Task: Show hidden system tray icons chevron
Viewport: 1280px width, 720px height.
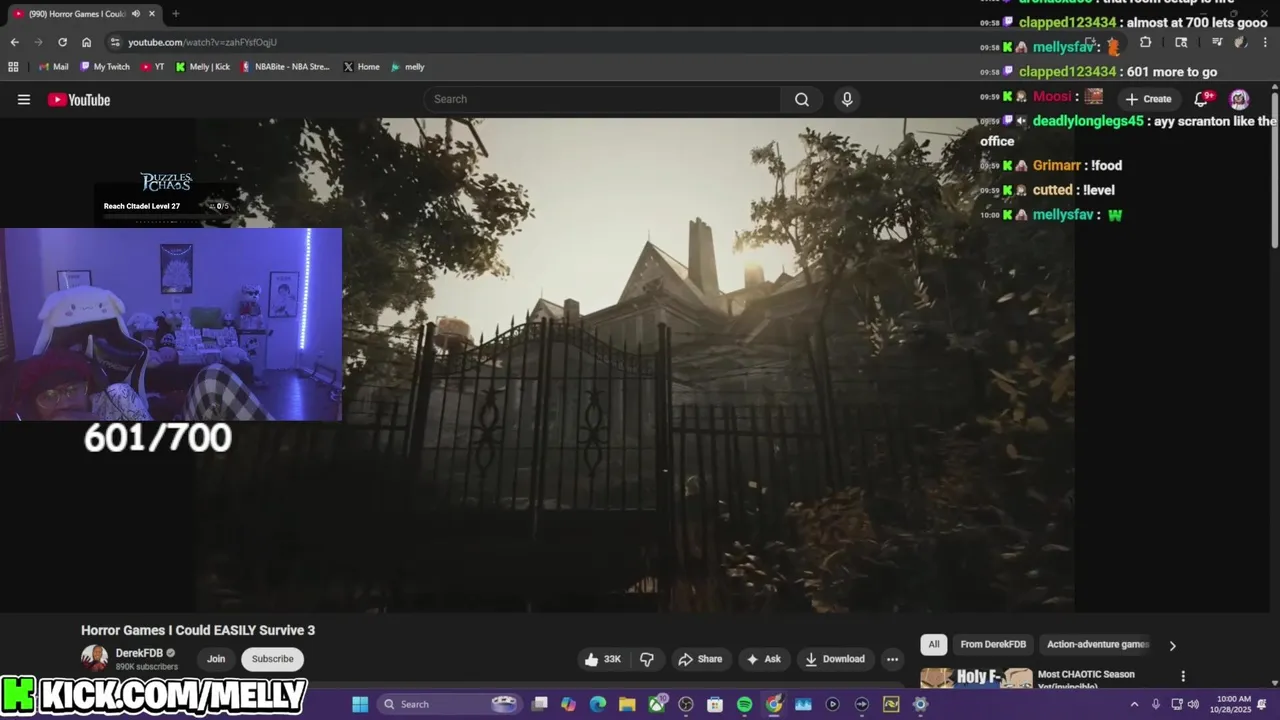Action: coord(1134,704)
